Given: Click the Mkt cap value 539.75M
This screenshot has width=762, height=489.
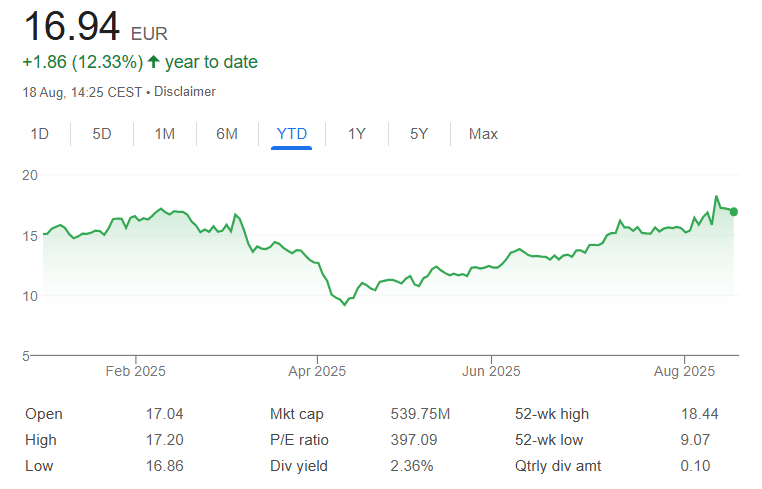Looking at the screenshot, I should coord(420,414).
